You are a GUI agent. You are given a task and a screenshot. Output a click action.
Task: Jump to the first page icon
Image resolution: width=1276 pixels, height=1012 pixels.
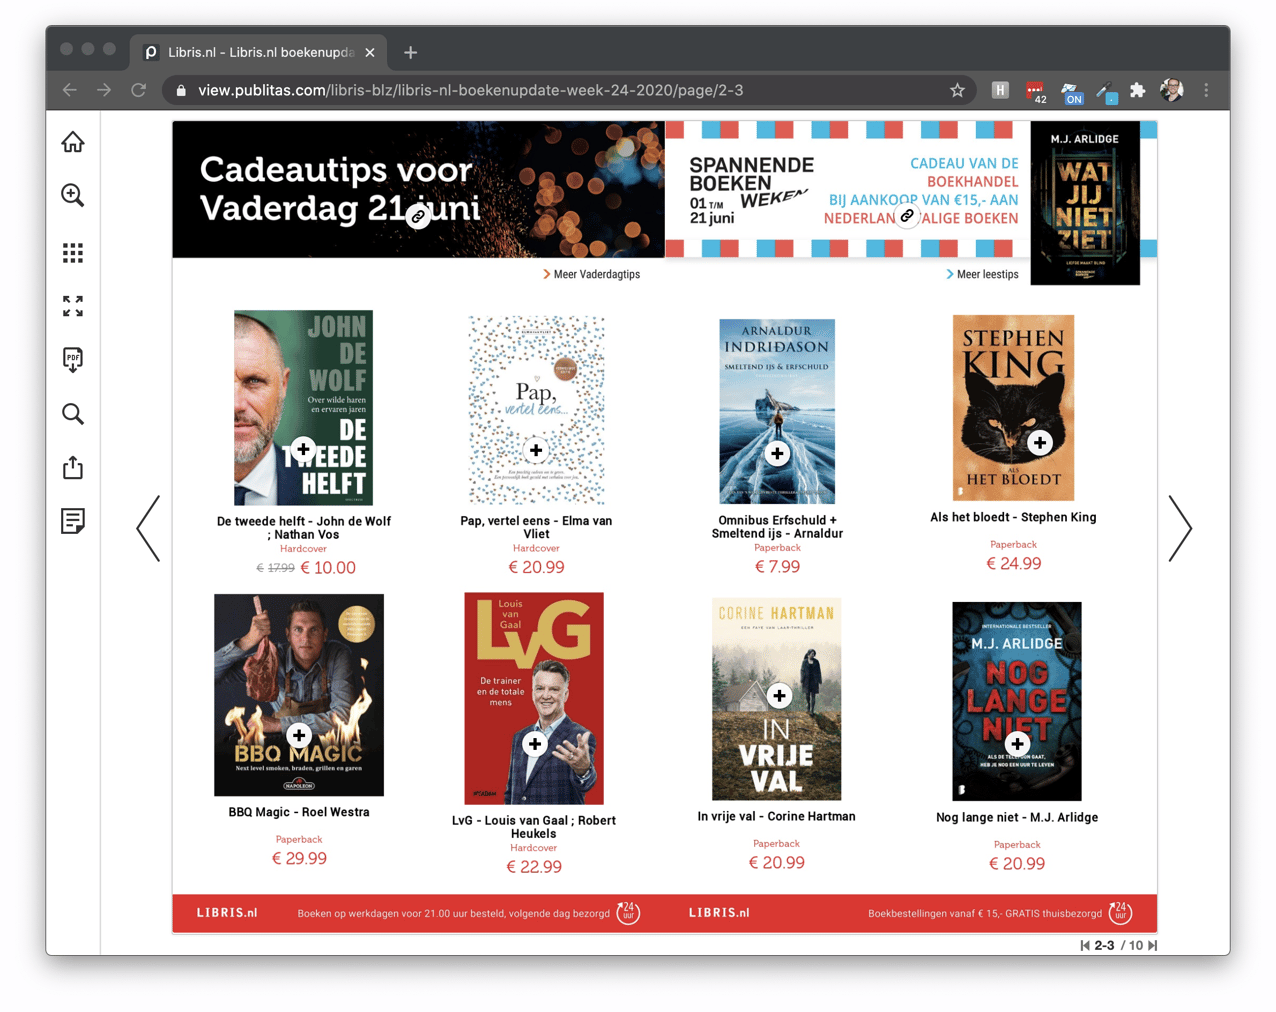[1085, 945]
